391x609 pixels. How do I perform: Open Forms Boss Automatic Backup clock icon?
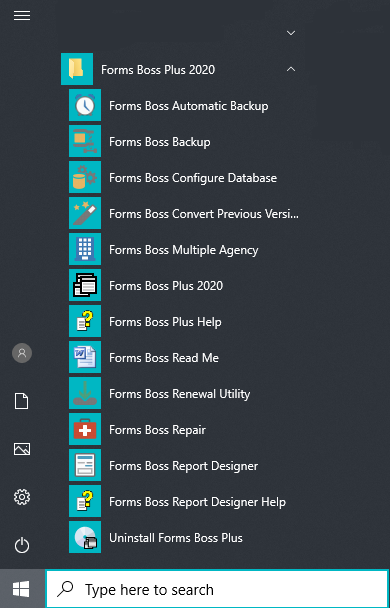[x=85, y=105]
